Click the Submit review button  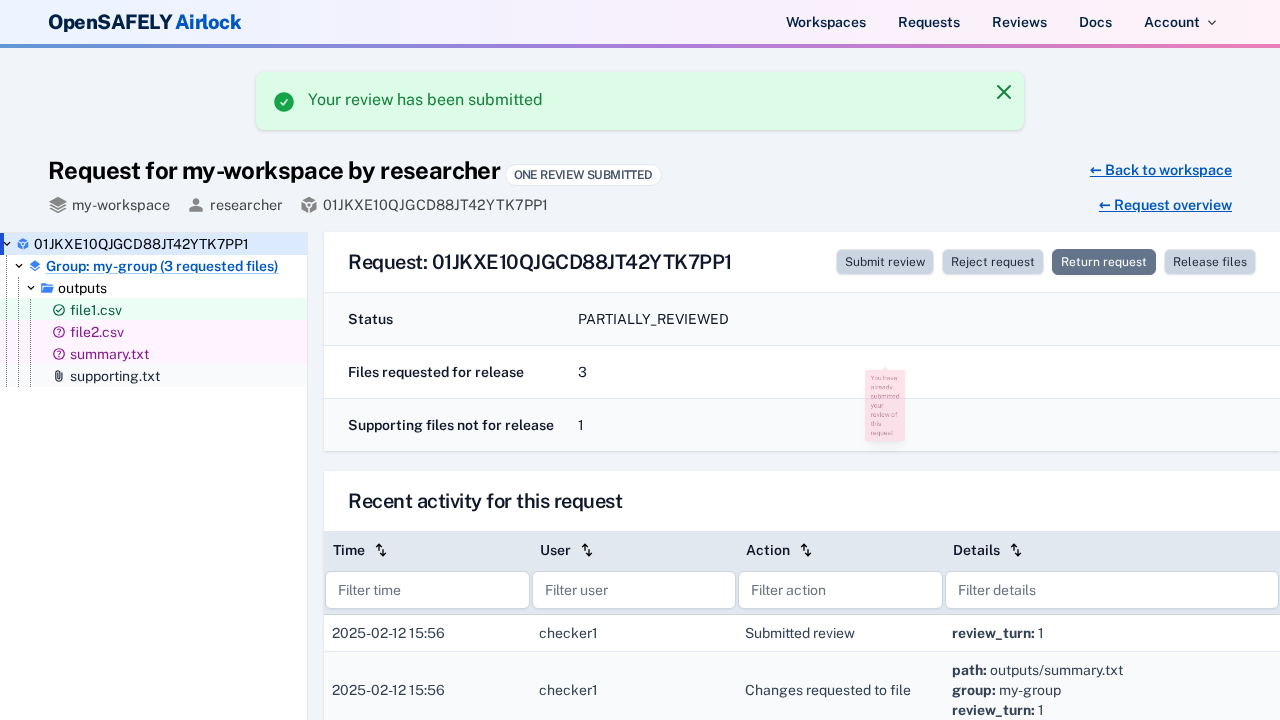click(x=885, y=262)
